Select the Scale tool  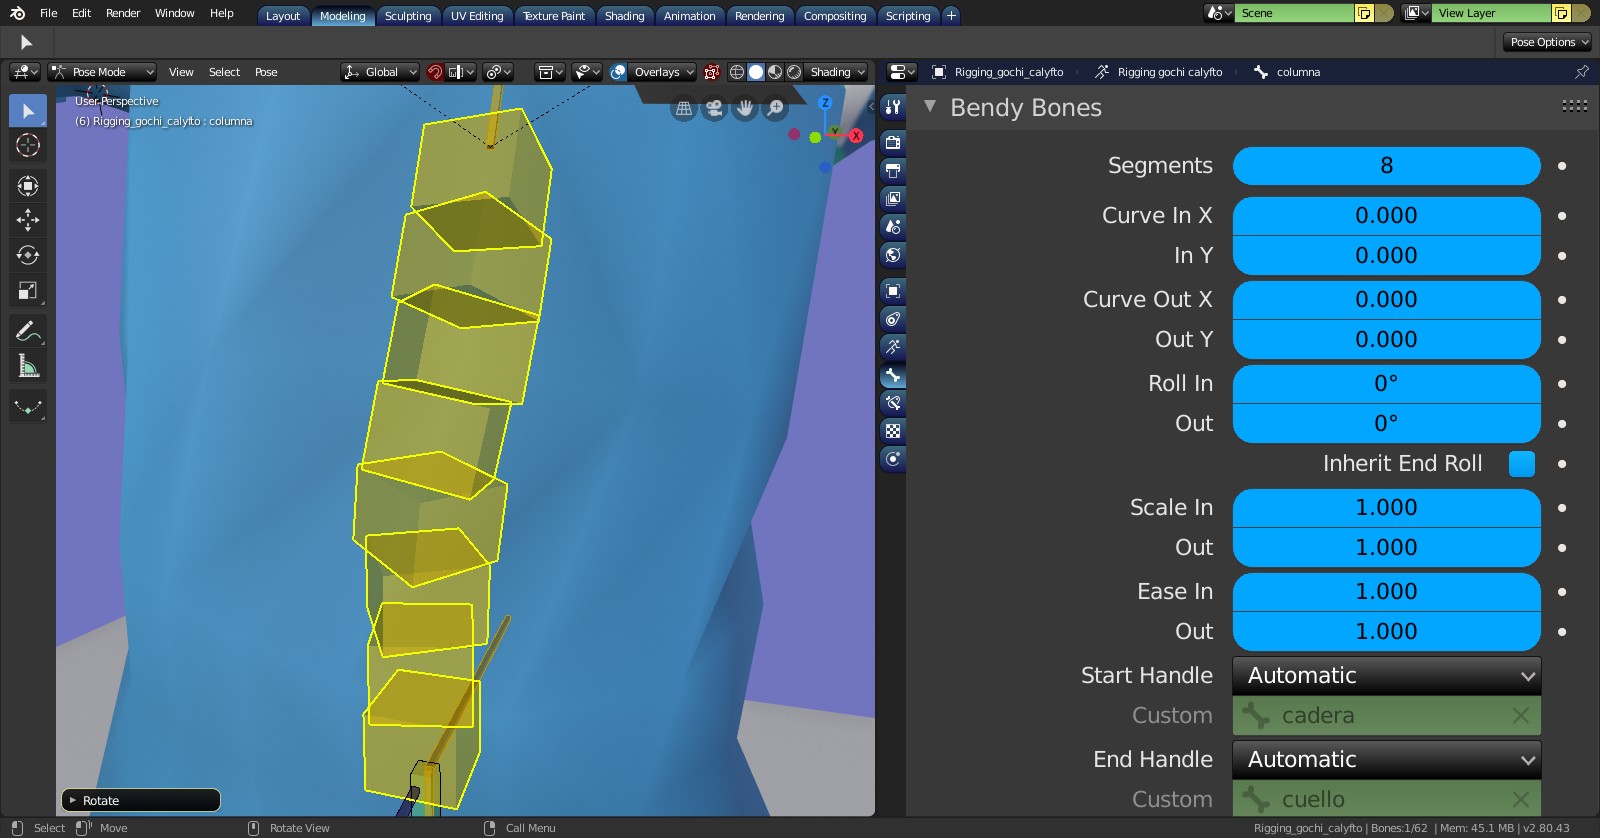[28, 291]
